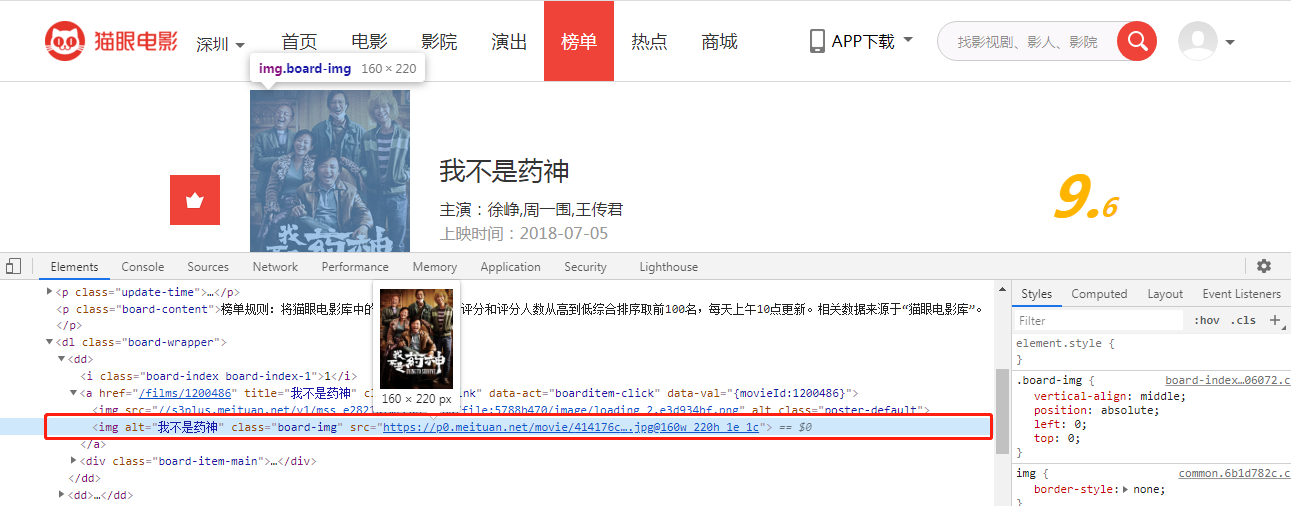Screen dimensions: 1291x506
Task: Open the 热点 navigation item
Action: [649, 41]
